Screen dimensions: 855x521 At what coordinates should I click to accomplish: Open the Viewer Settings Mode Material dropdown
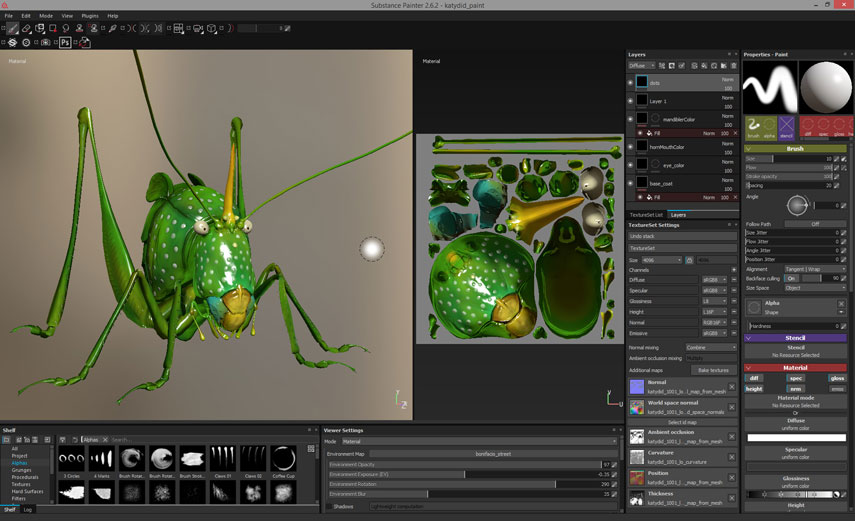tap(479, 441)
